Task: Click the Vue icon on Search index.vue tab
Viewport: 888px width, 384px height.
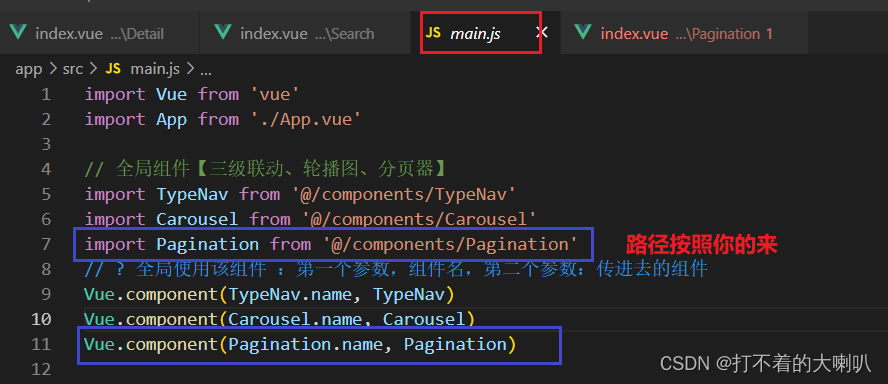Action: pyautogui.click(x=224, y=33)
